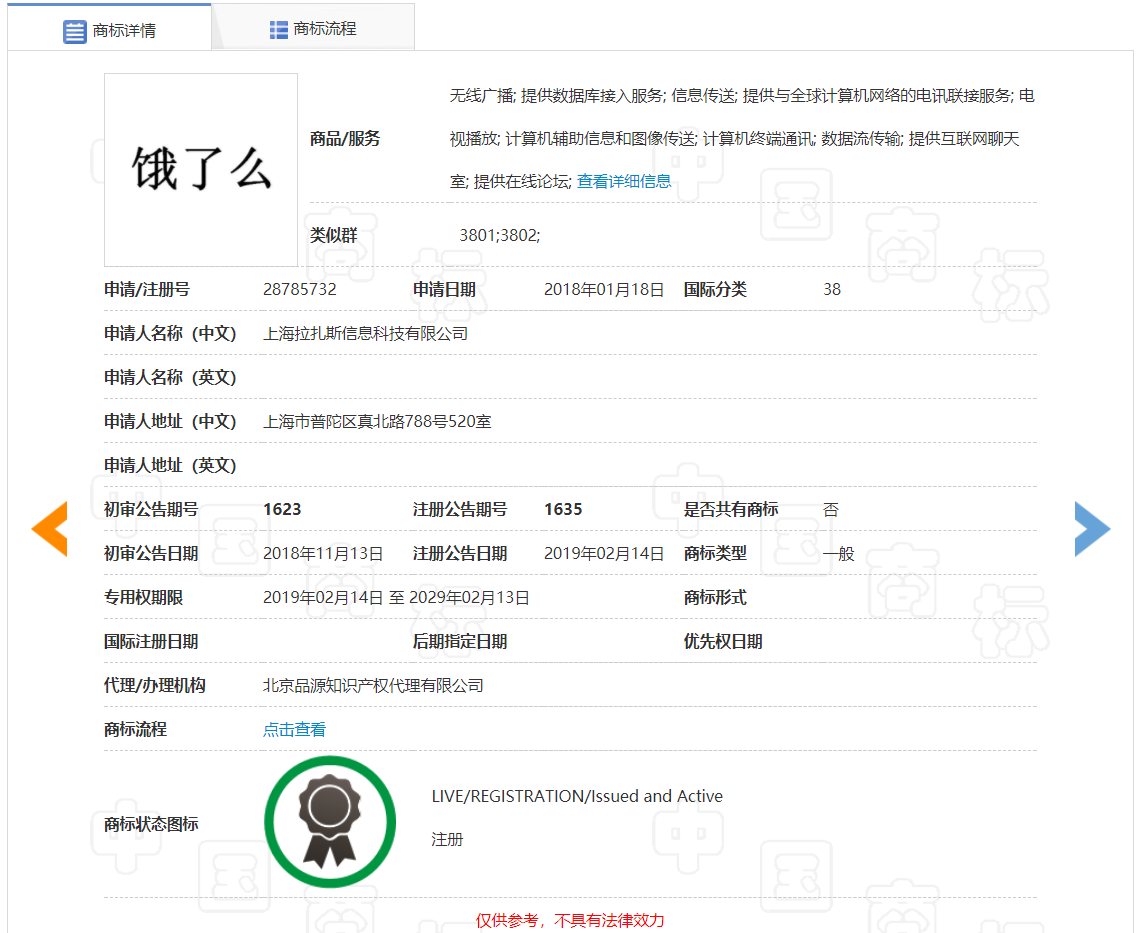1143x933 pixels.
Task: Click LIVE/REGISTRATION/Issued and Active status text
Action: (x=577, y=796)
